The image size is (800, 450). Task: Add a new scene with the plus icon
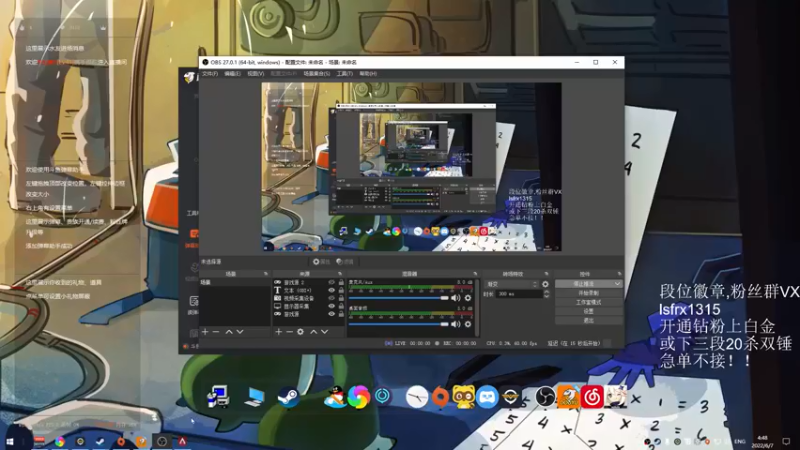point(205,332)
